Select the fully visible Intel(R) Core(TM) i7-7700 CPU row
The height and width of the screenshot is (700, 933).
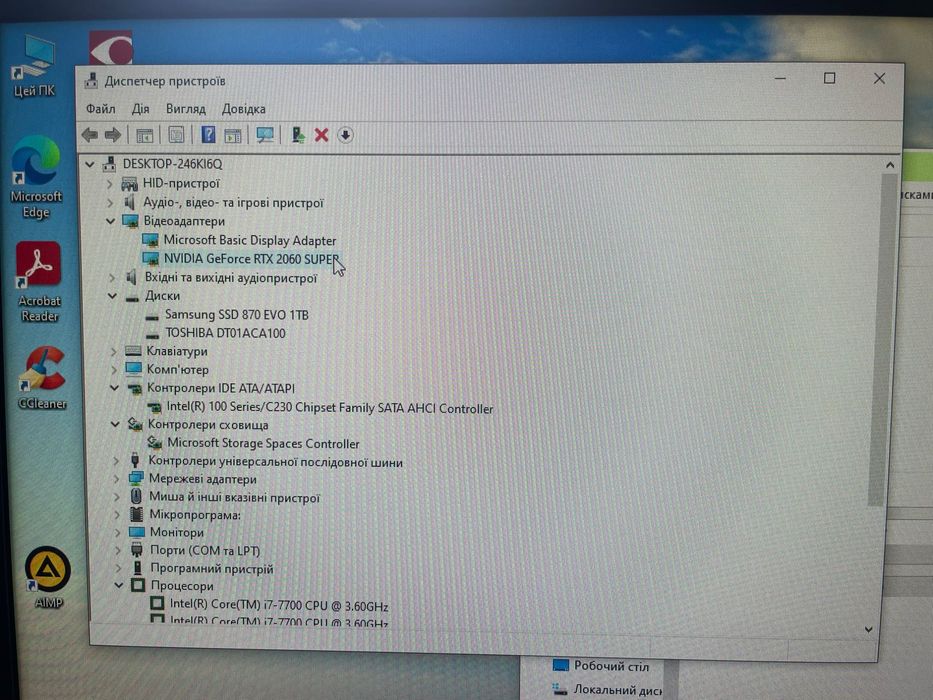click(x=278, y=605)
